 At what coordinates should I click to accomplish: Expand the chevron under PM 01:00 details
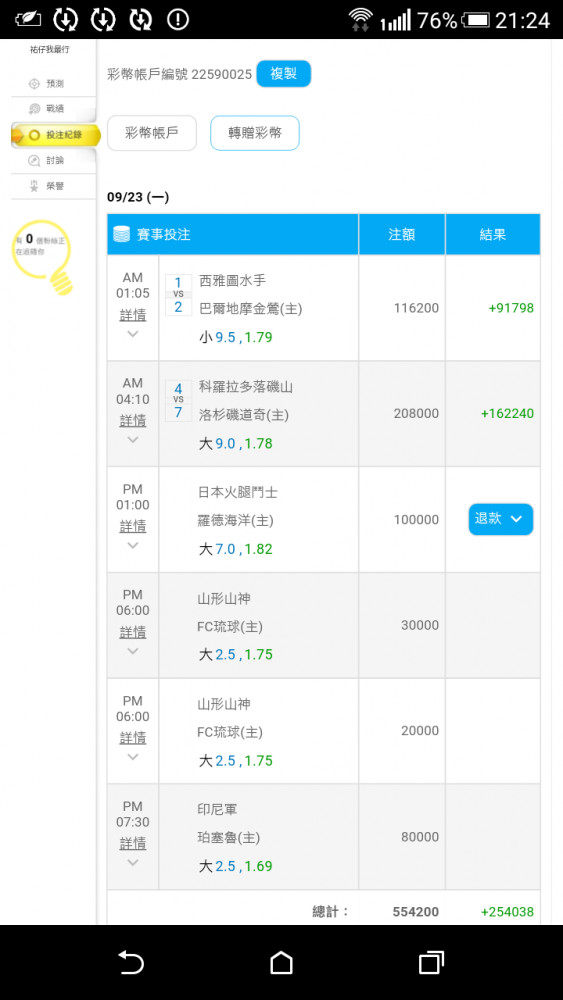[x=133, y=545]
